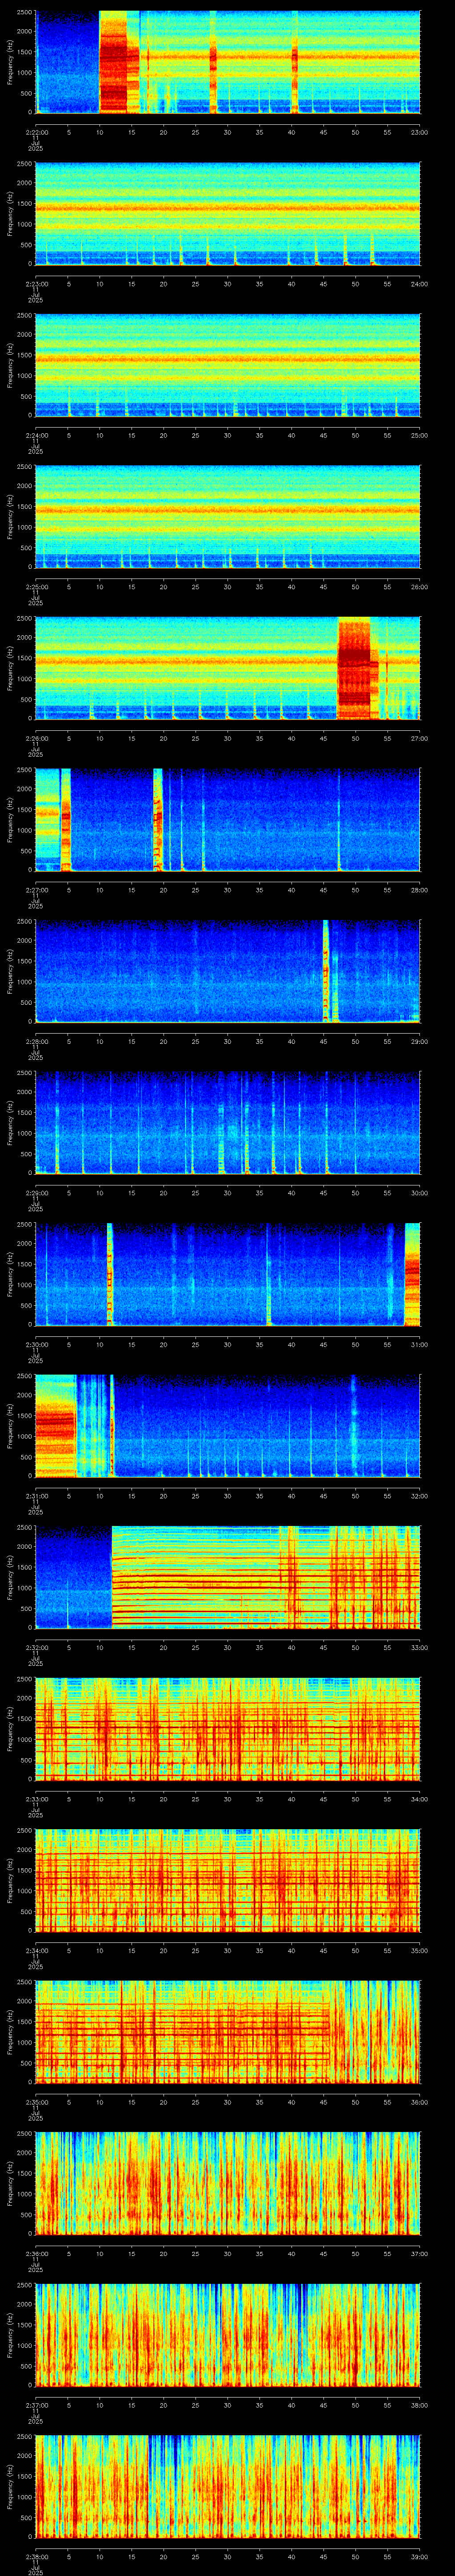Image resolution: width=455 pixels, height=2576 pixels.
Task: Select the '2:28:00' time axis label
Action: pyautogui.click(x=36, y=1041)
